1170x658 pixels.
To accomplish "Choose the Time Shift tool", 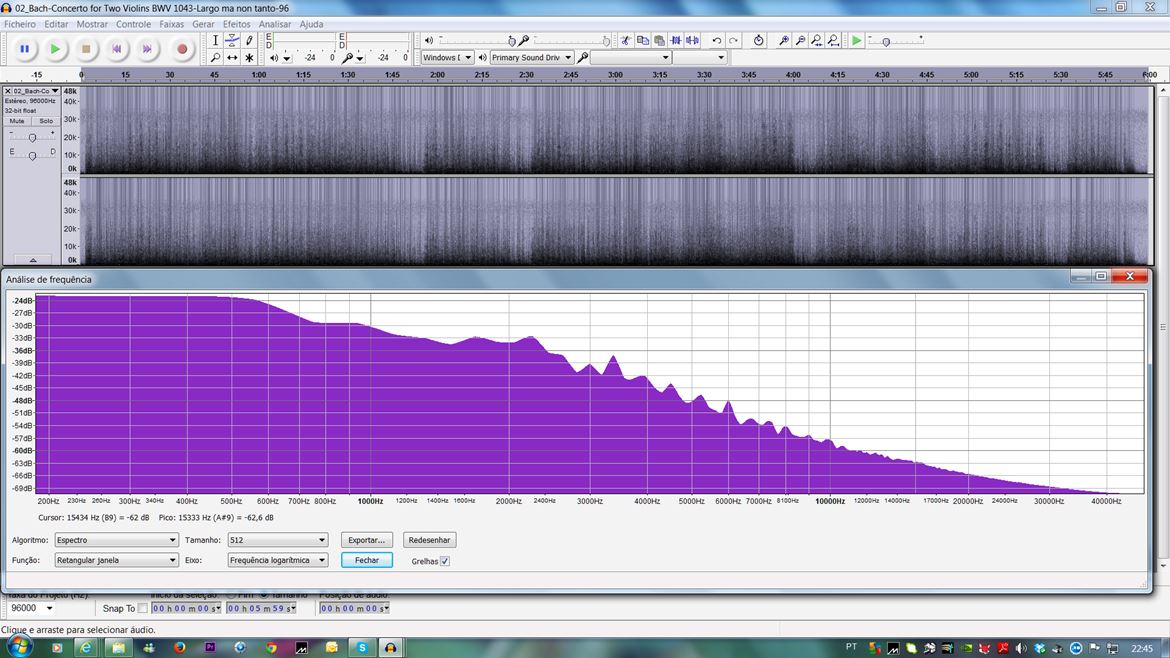I will [232, 58].
